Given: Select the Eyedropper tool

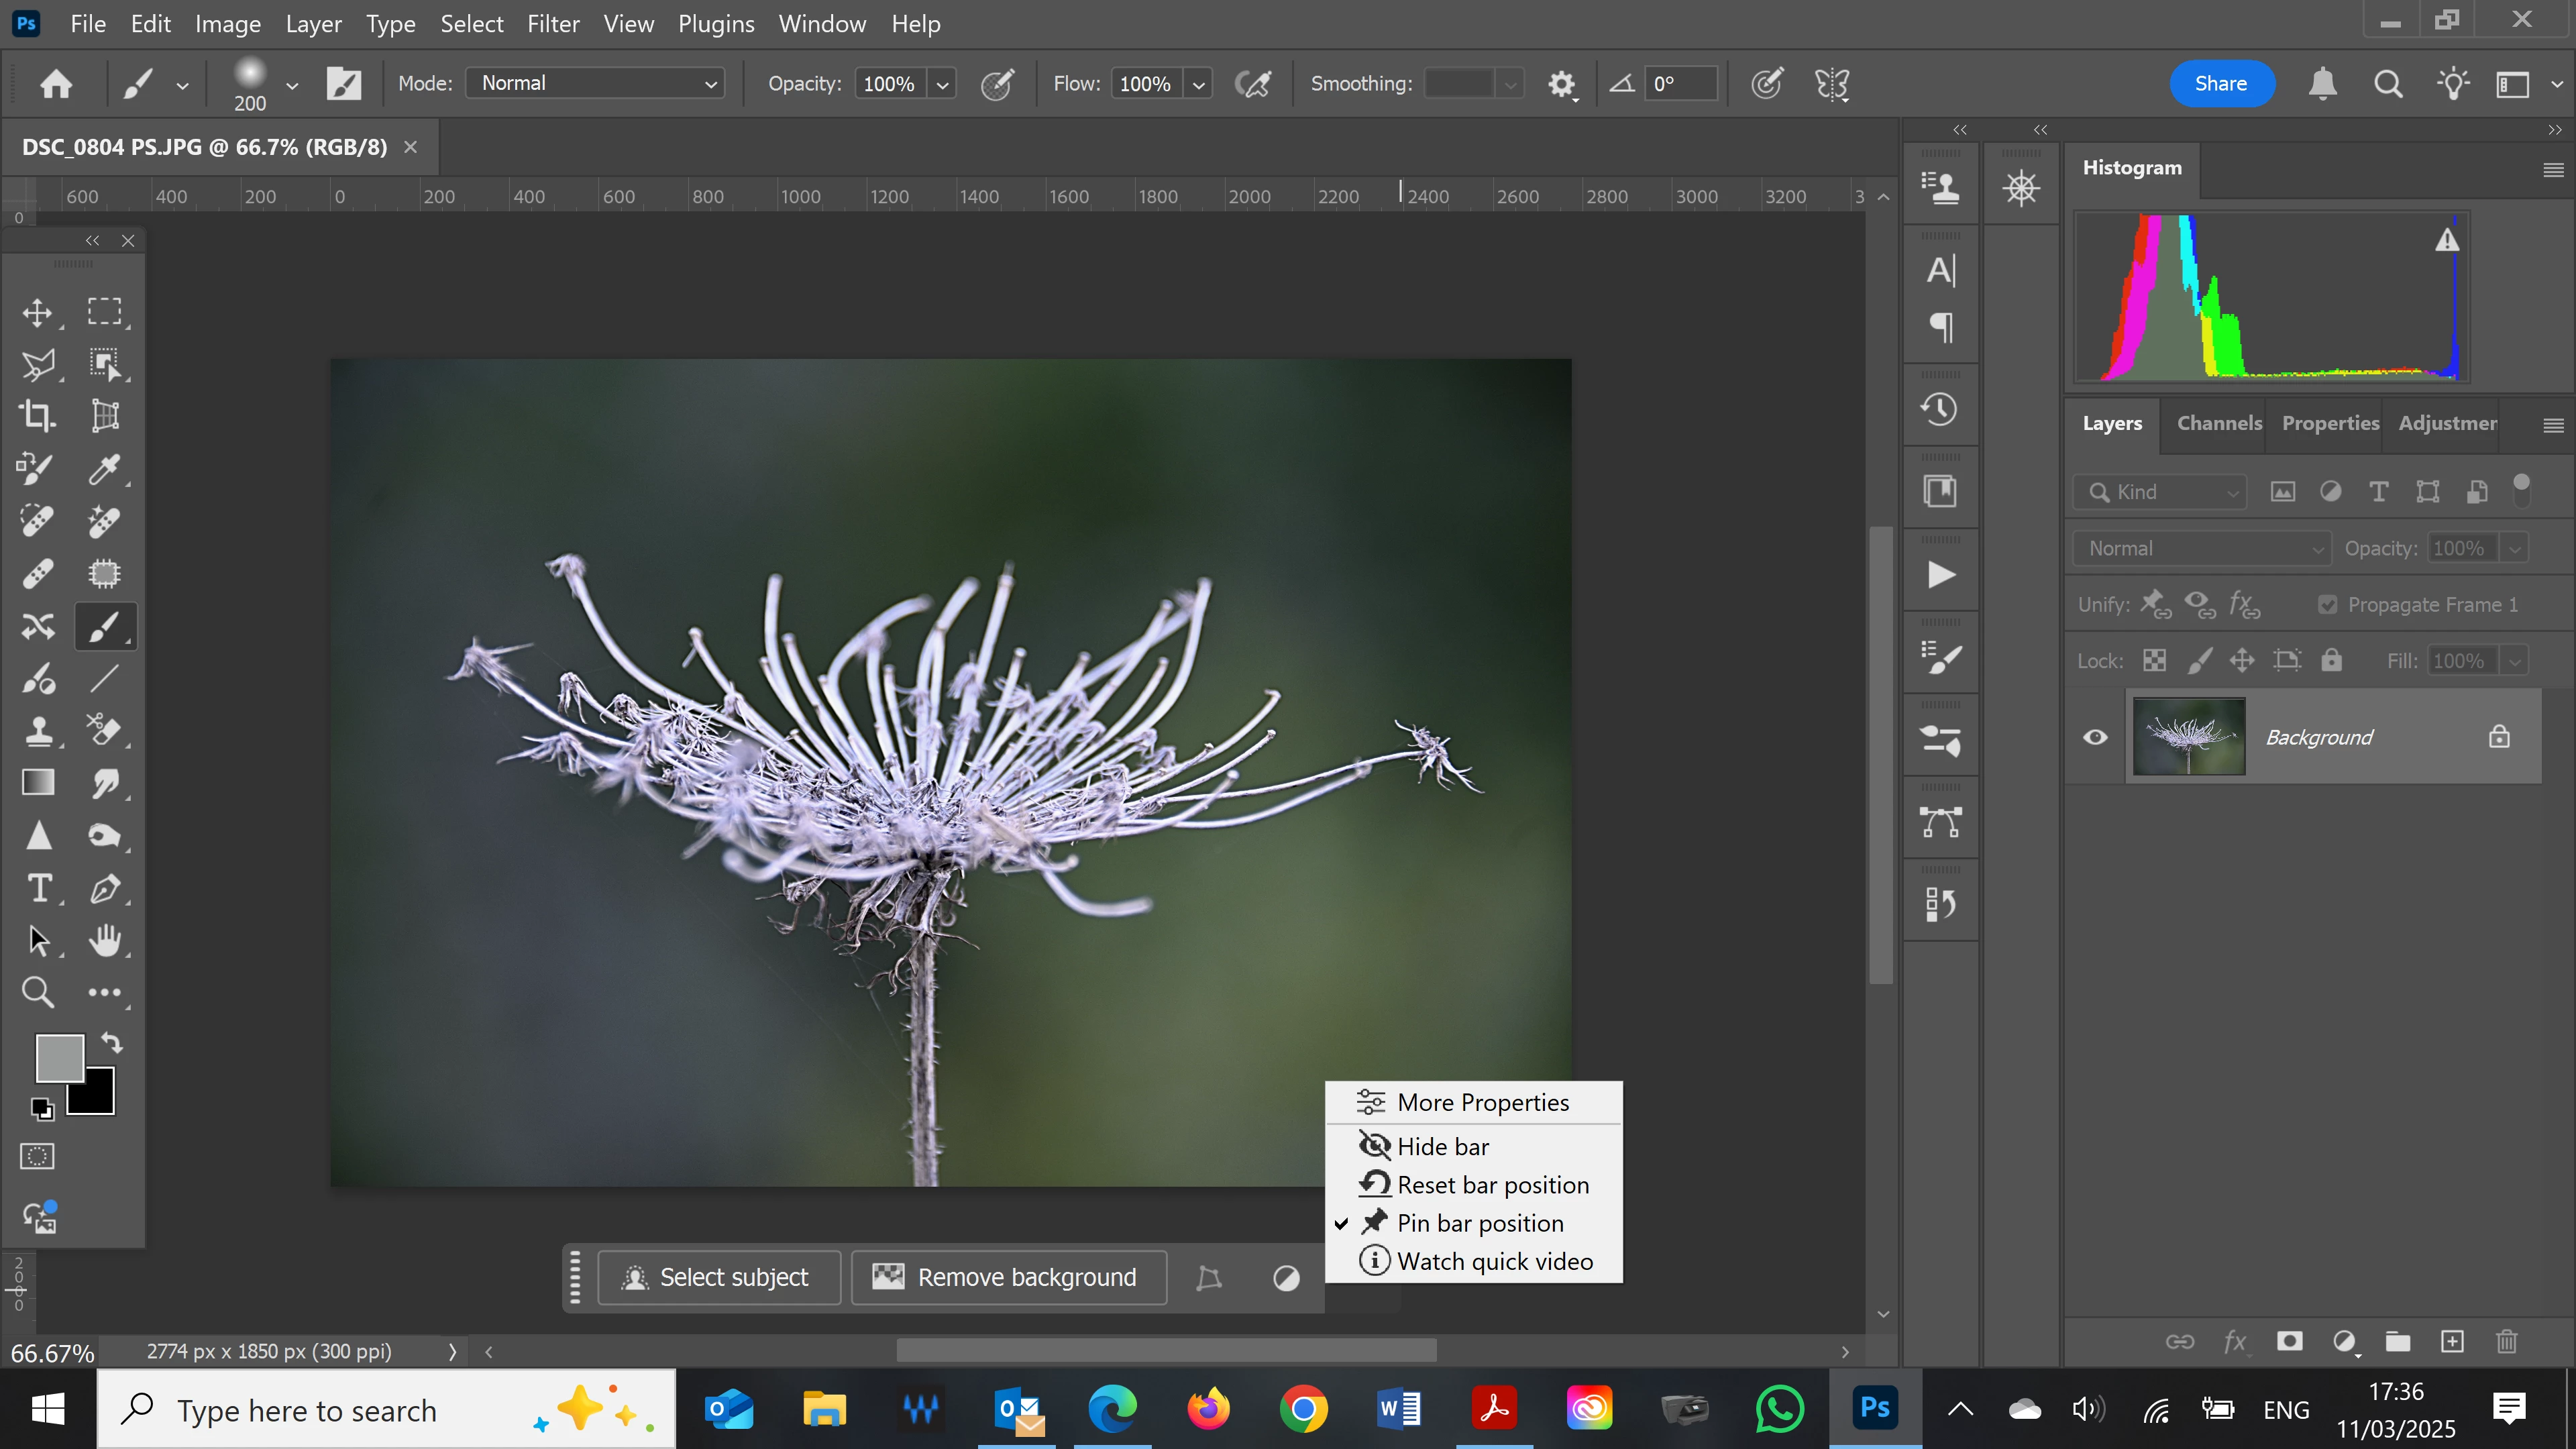Looking at the screenshot, I should click(x=104, y=468).
